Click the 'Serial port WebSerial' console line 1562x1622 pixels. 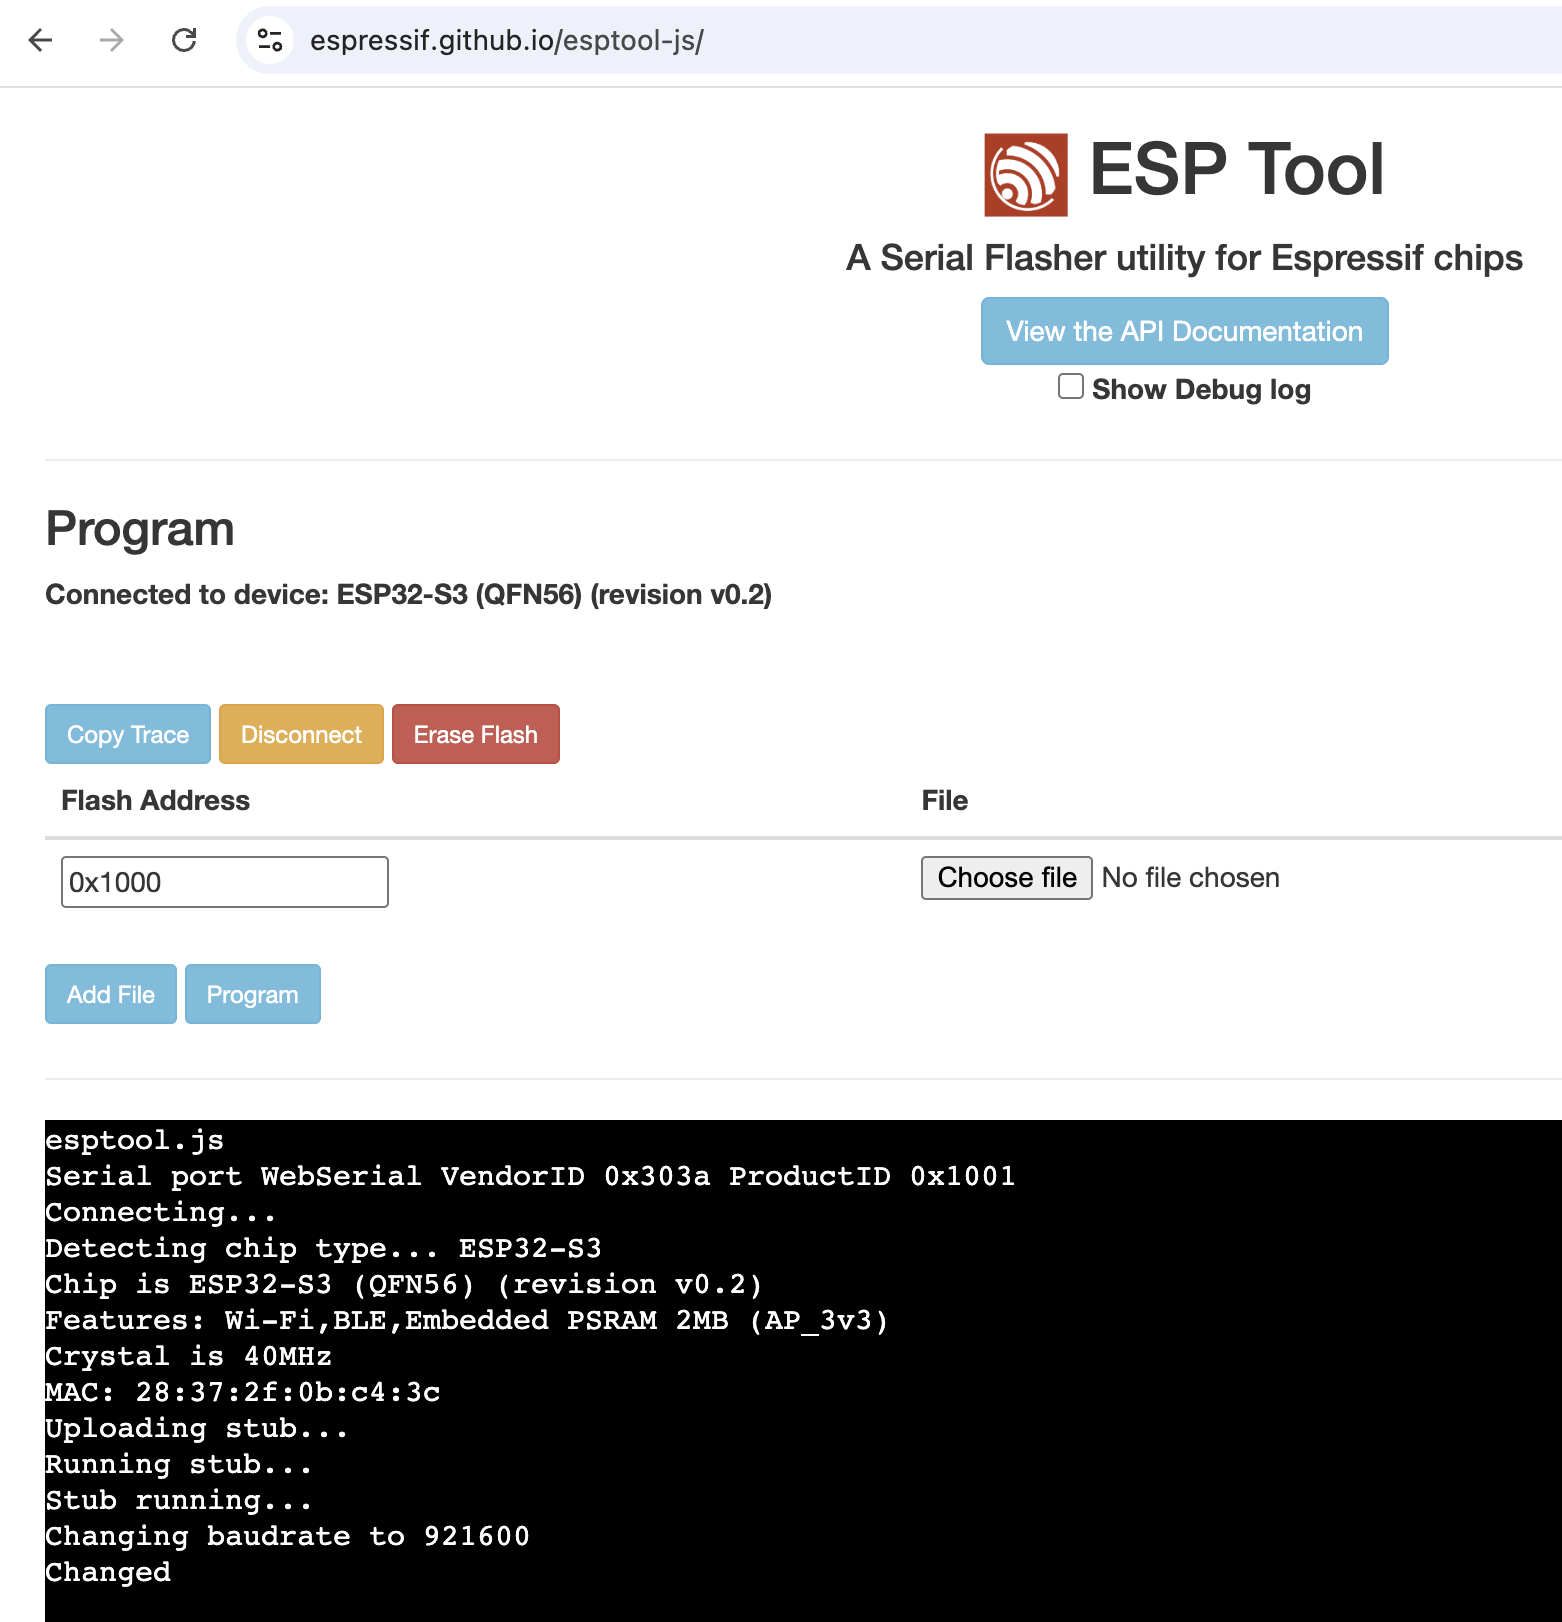click(x=531, y=1176)
